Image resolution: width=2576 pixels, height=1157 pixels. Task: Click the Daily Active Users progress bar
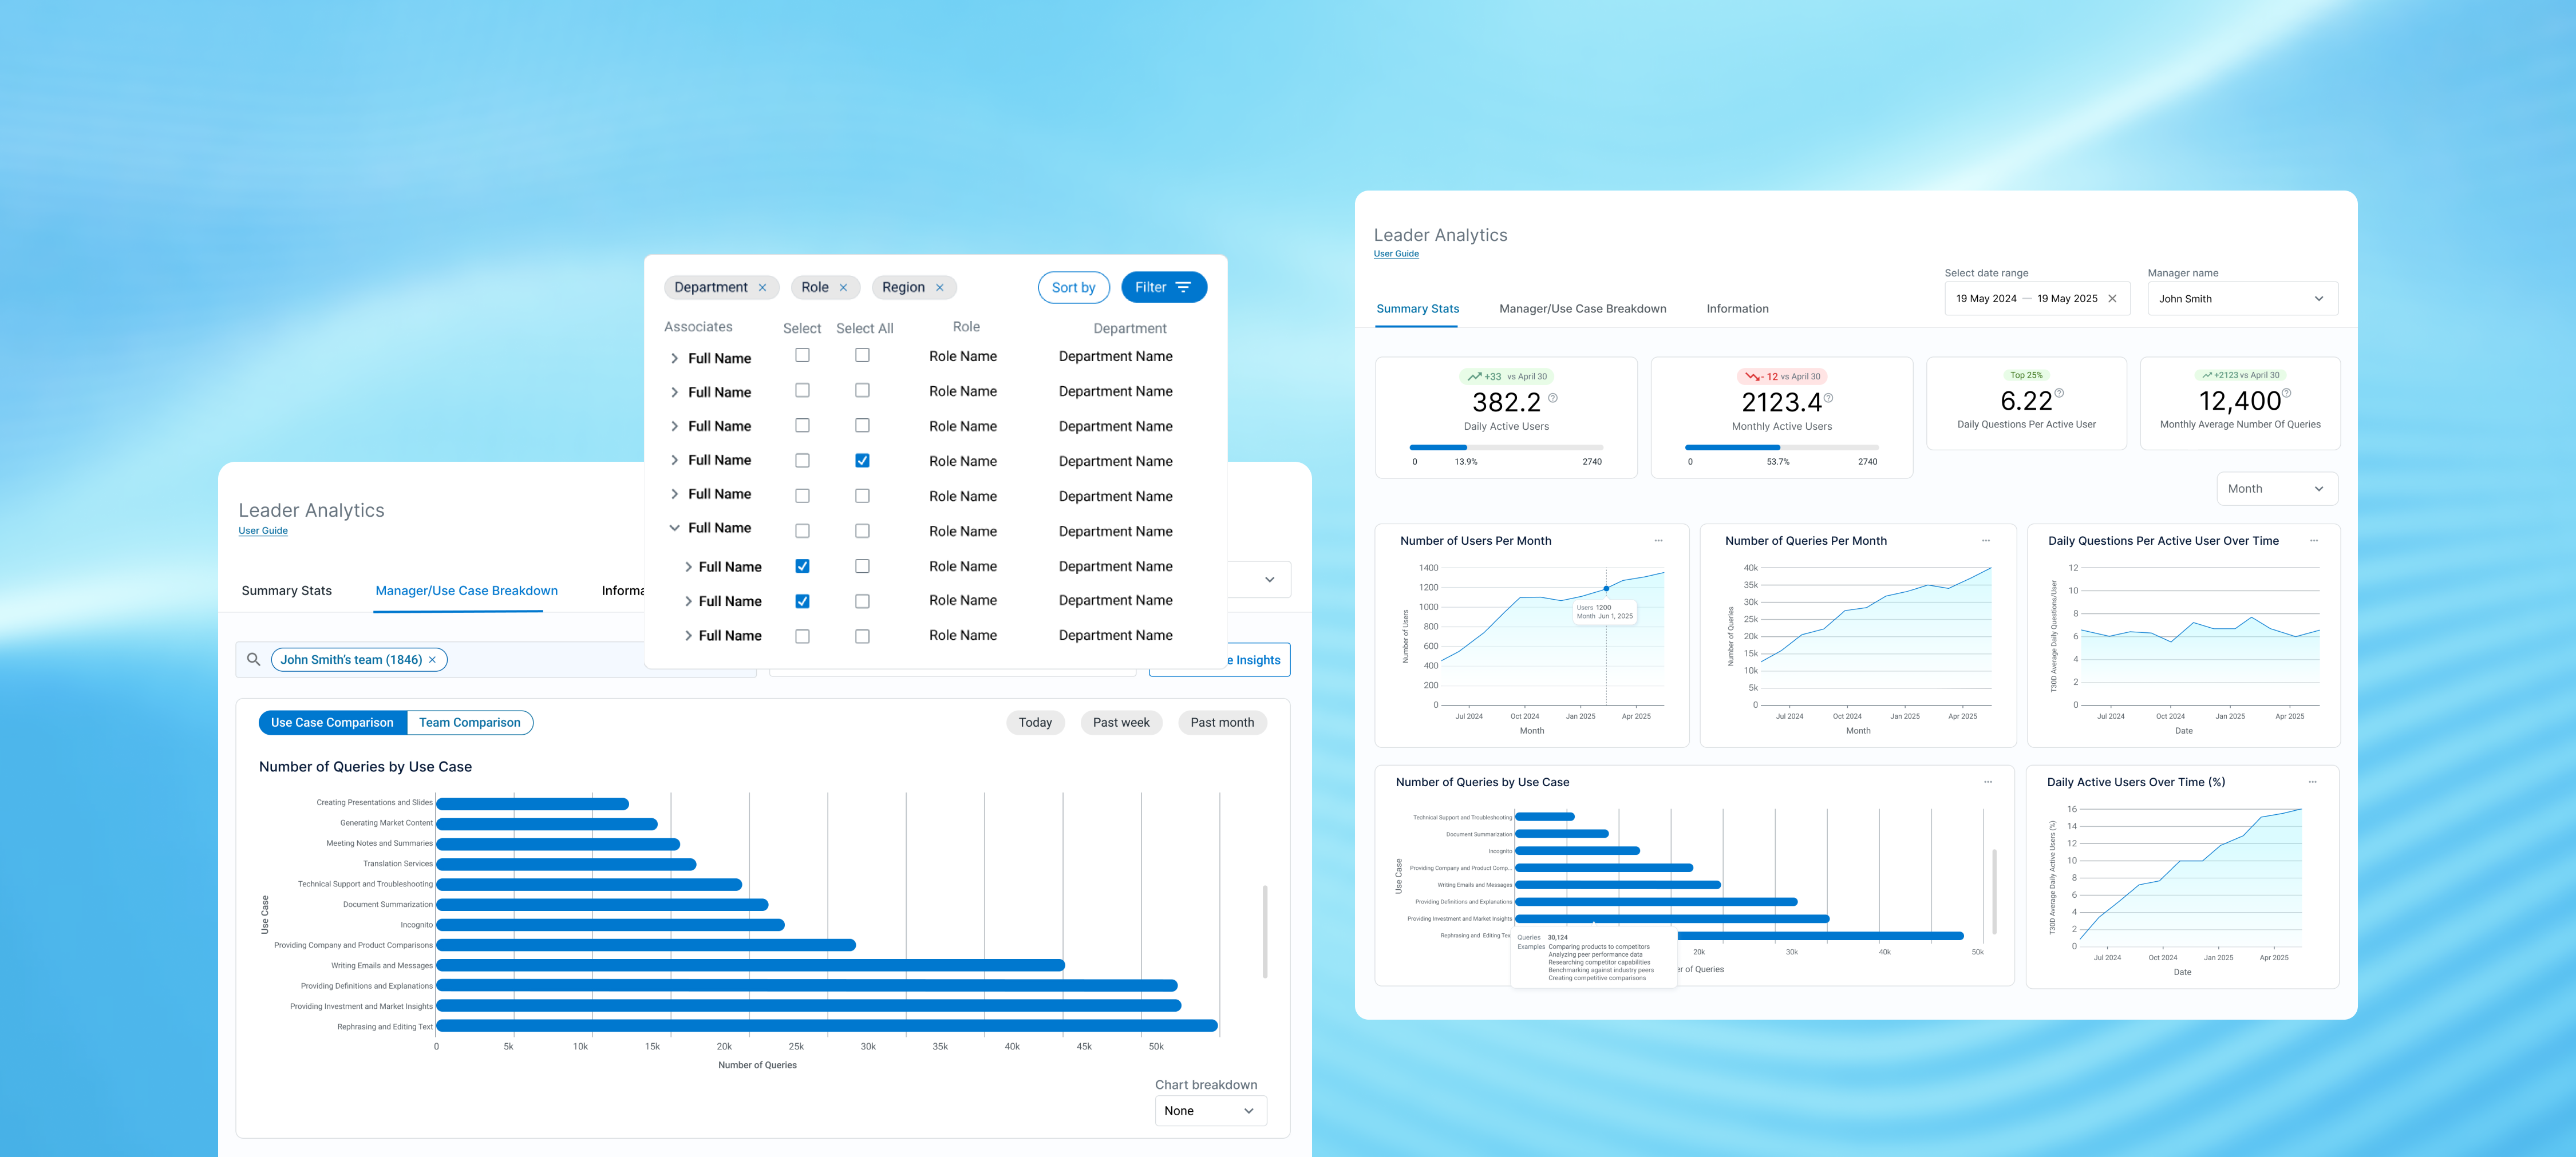point(1506,447)
